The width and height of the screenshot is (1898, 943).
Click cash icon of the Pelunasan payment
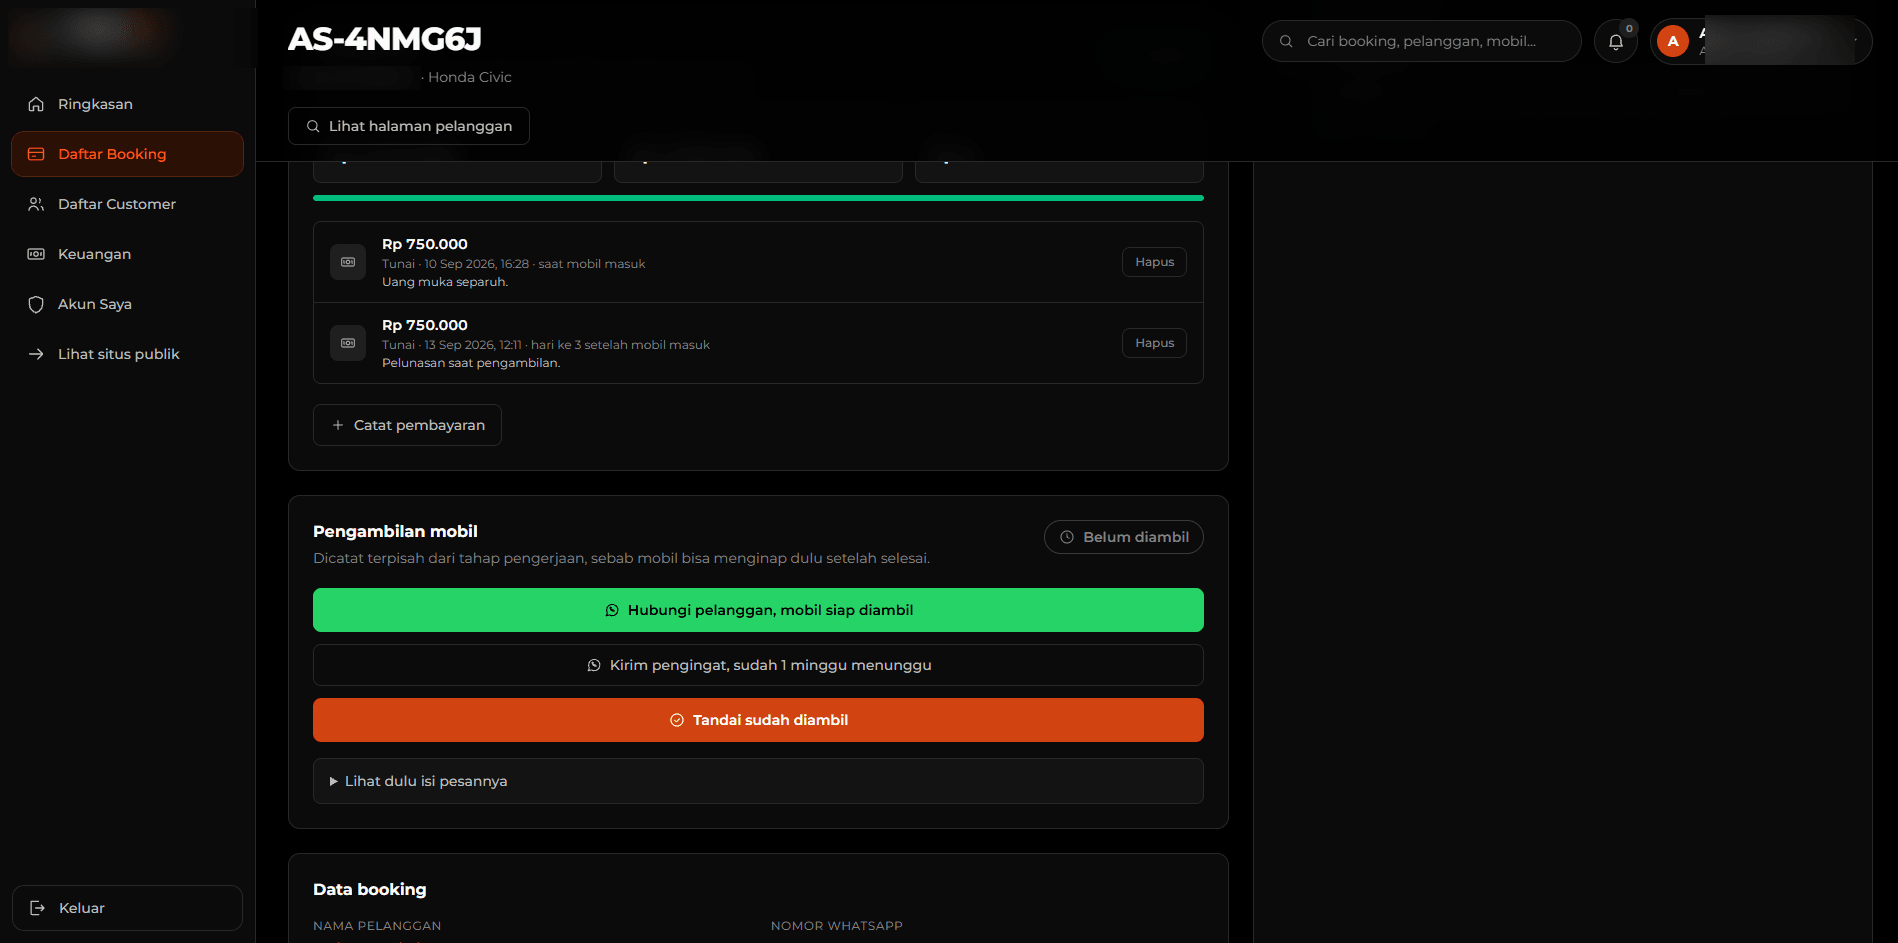click(348, 343)
